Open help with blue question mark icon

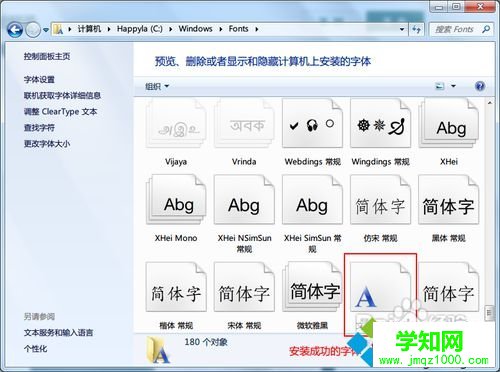click(480, 86)
